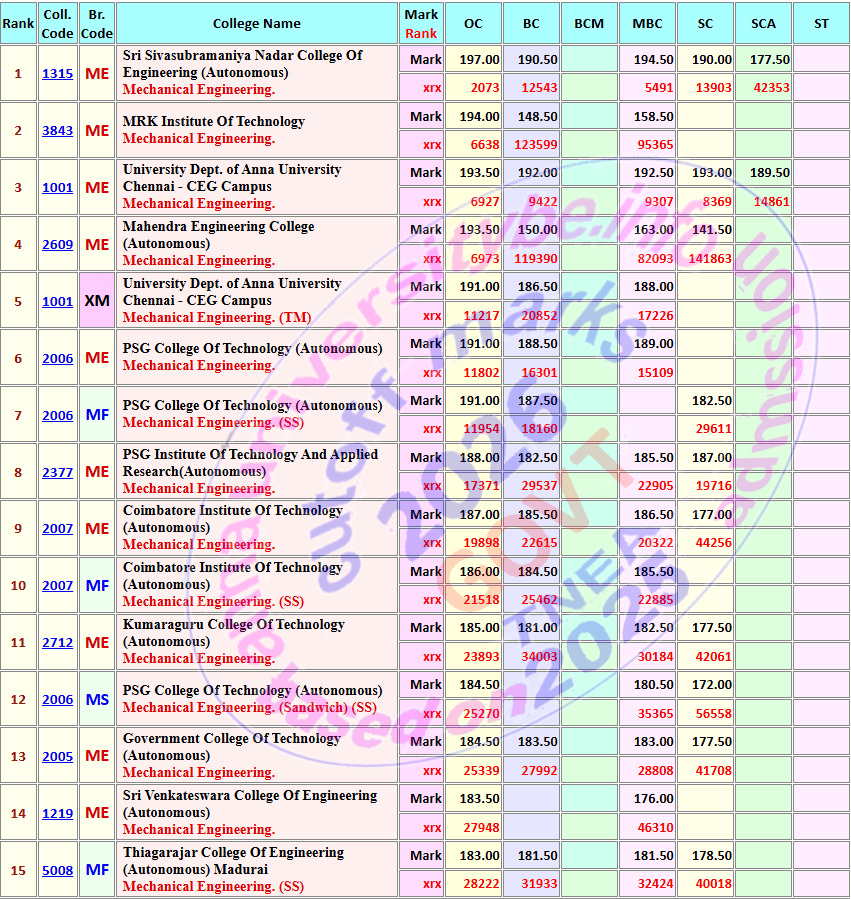Click the BC column header
851x899 pixels.
[x=531, y=24]
